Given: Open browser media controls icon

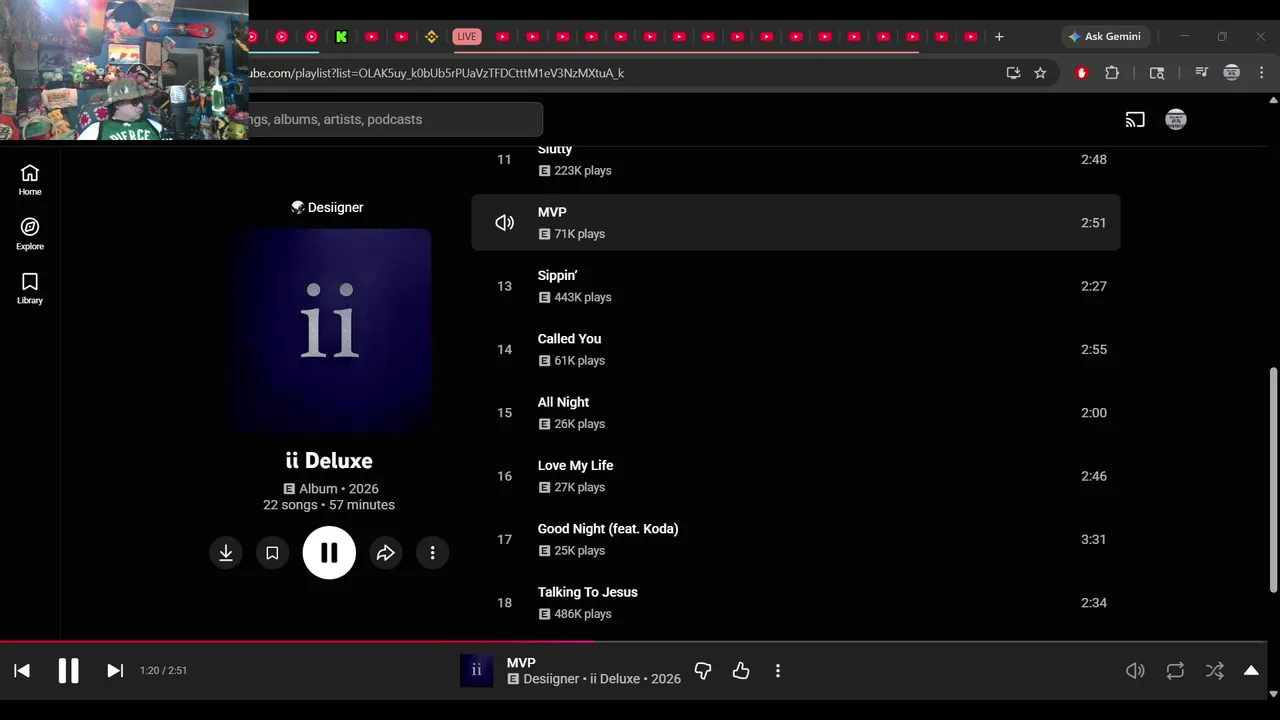Looking at the screenshot, I should [x=1201, y=73].
